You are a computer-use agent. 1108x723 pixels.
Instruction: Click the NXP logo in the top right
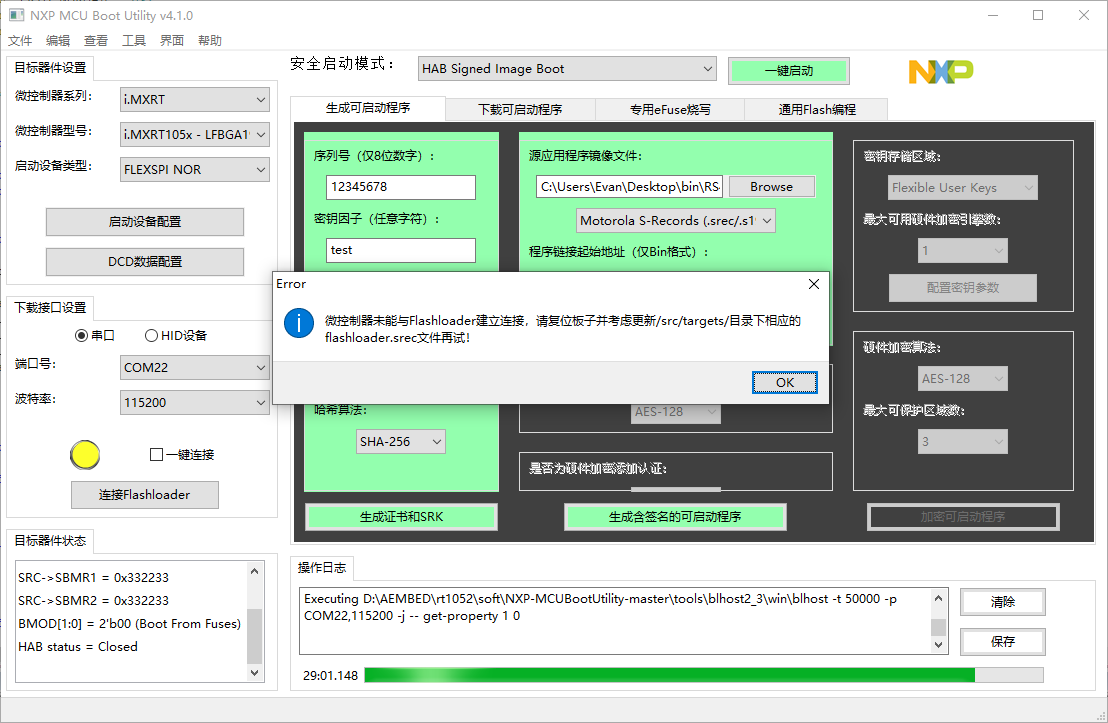point(939,71)
